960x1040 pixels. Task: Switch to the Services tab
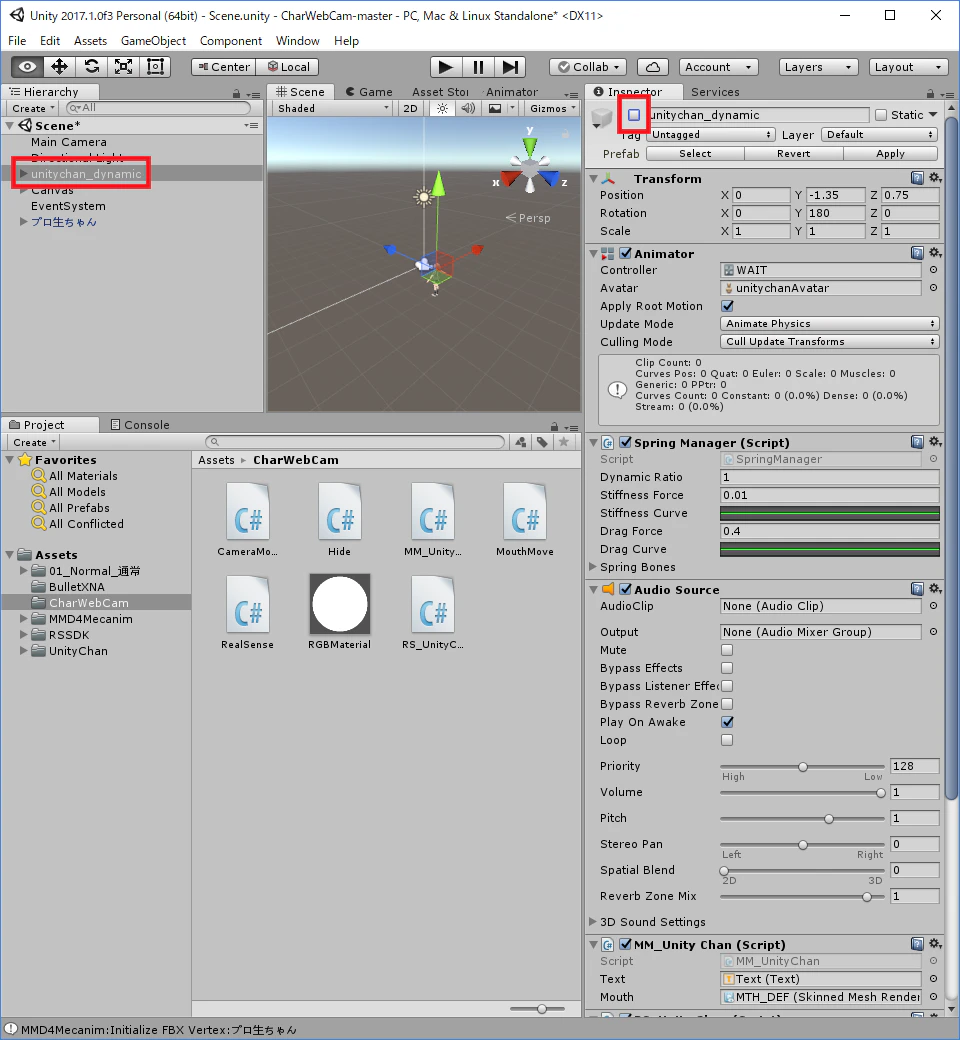coord(715,92)
